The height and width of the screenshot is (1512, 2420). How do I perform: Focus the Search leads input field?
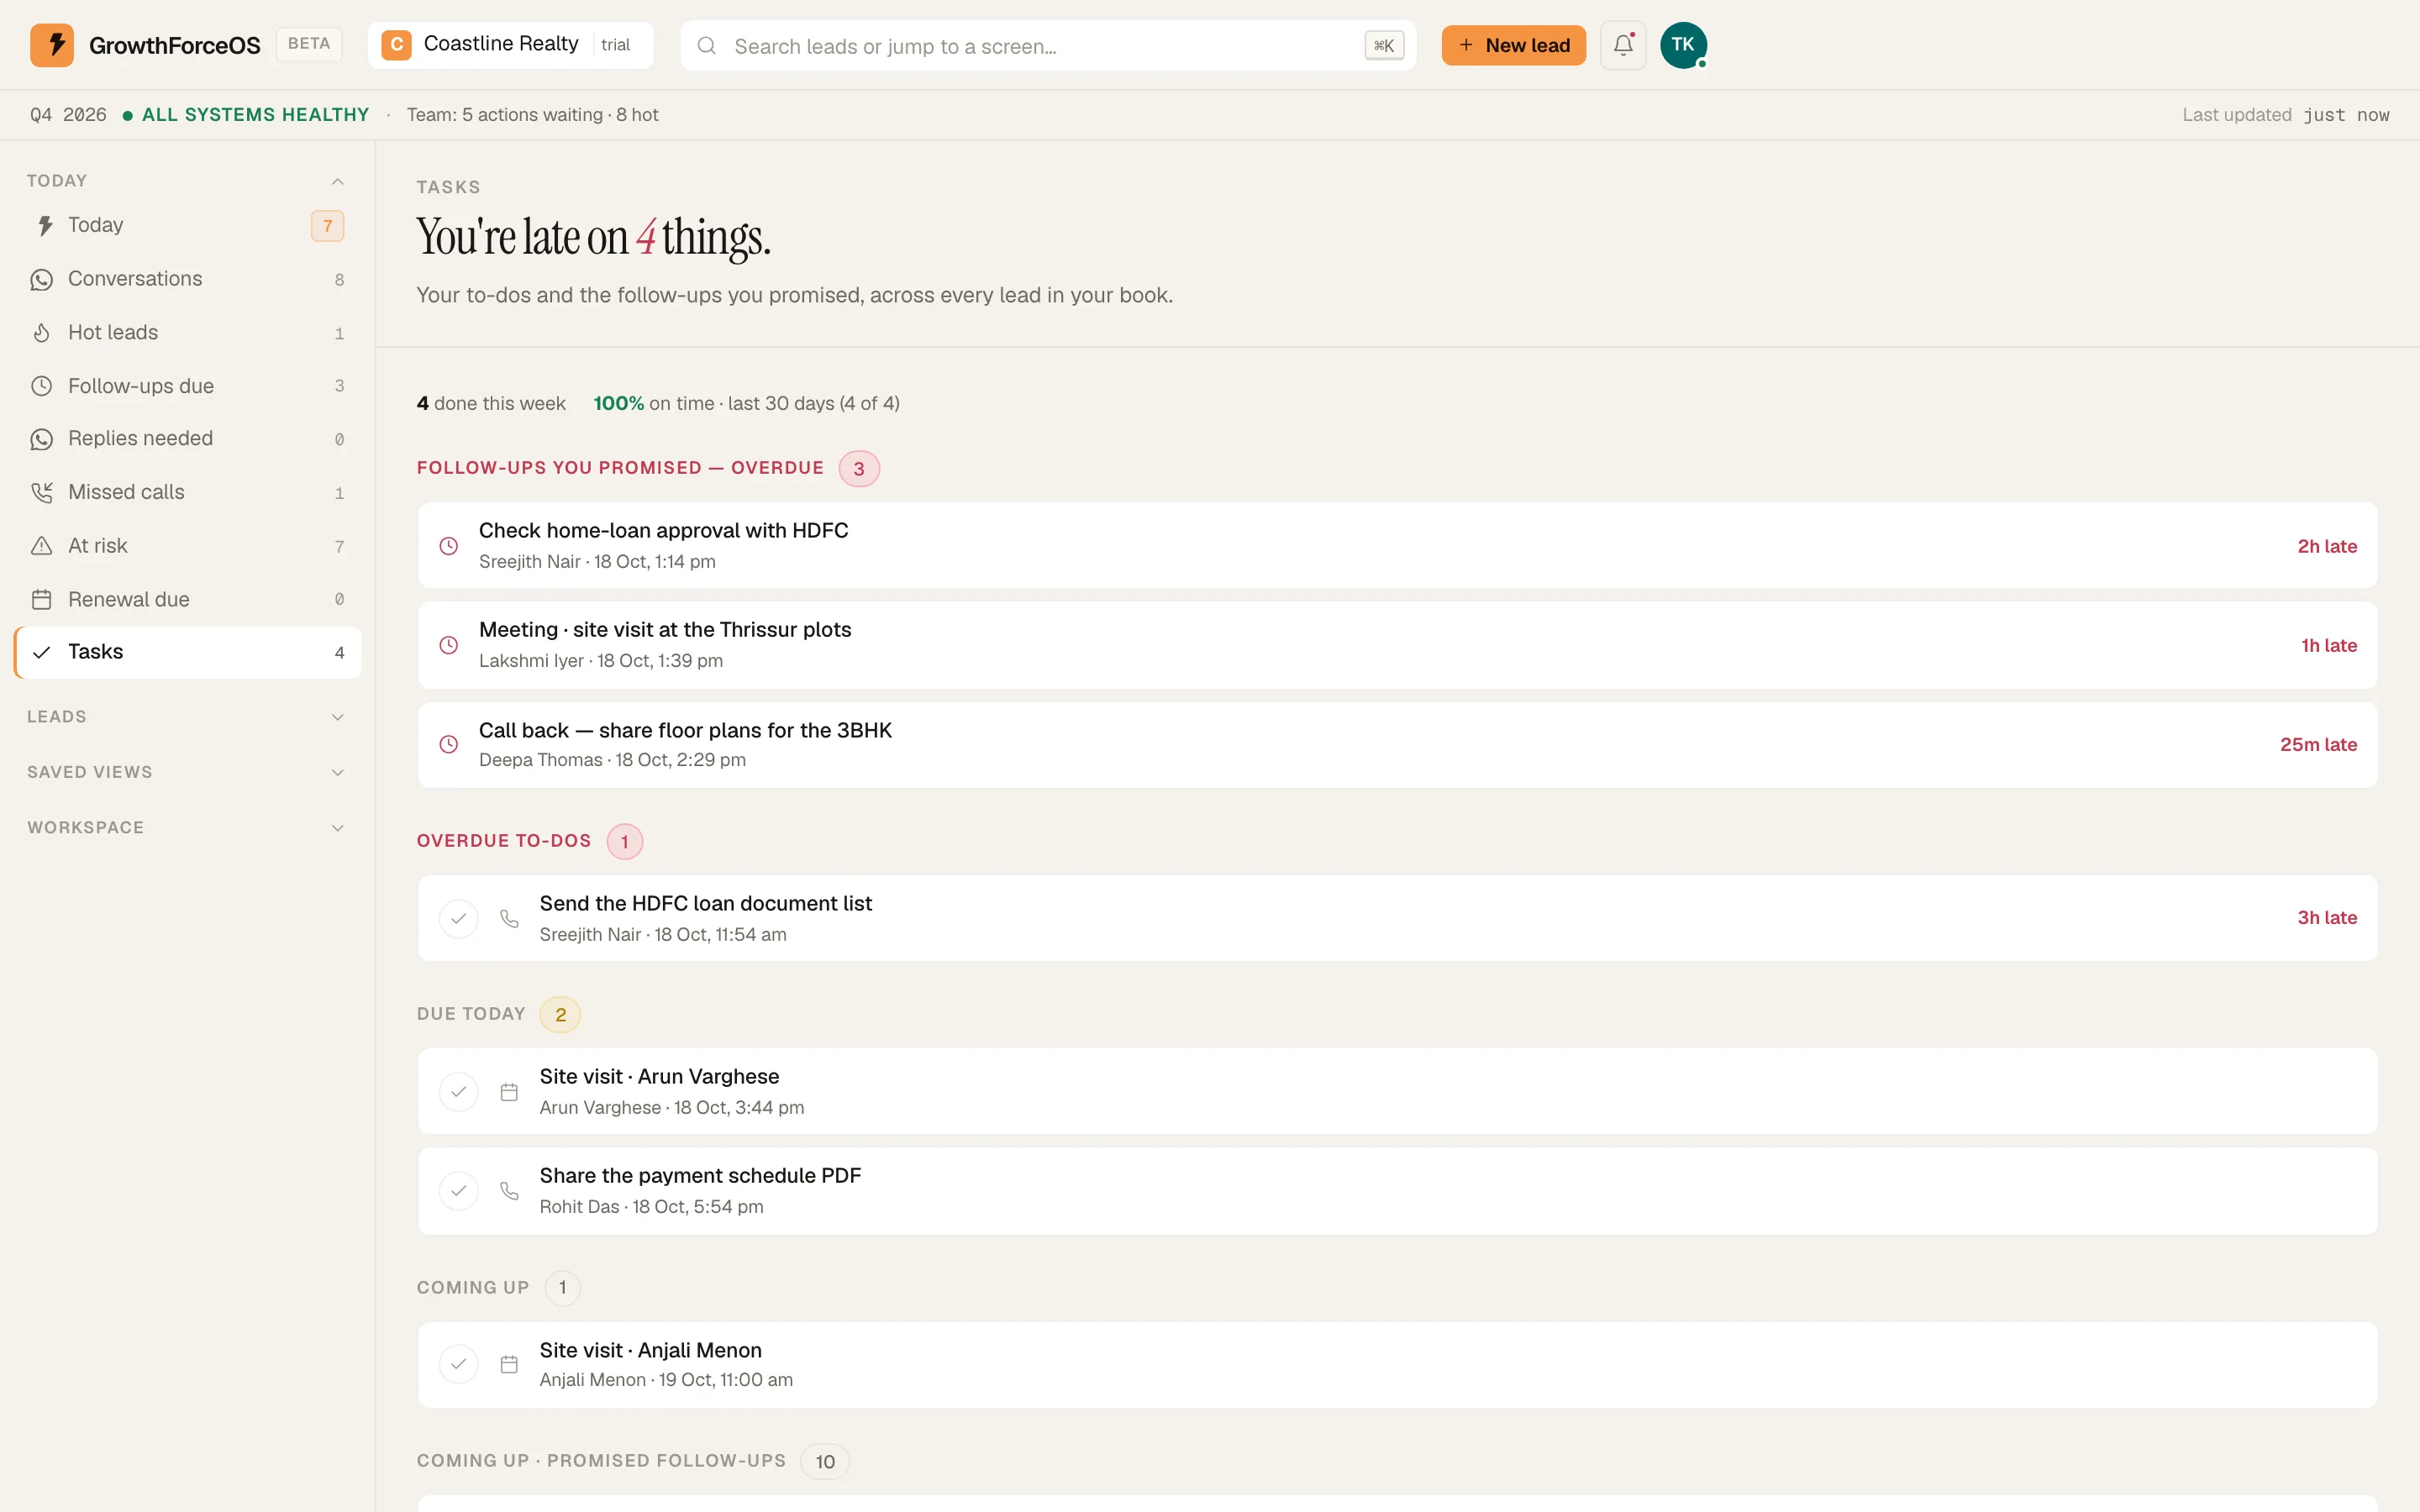click(x=1047, y=46)
